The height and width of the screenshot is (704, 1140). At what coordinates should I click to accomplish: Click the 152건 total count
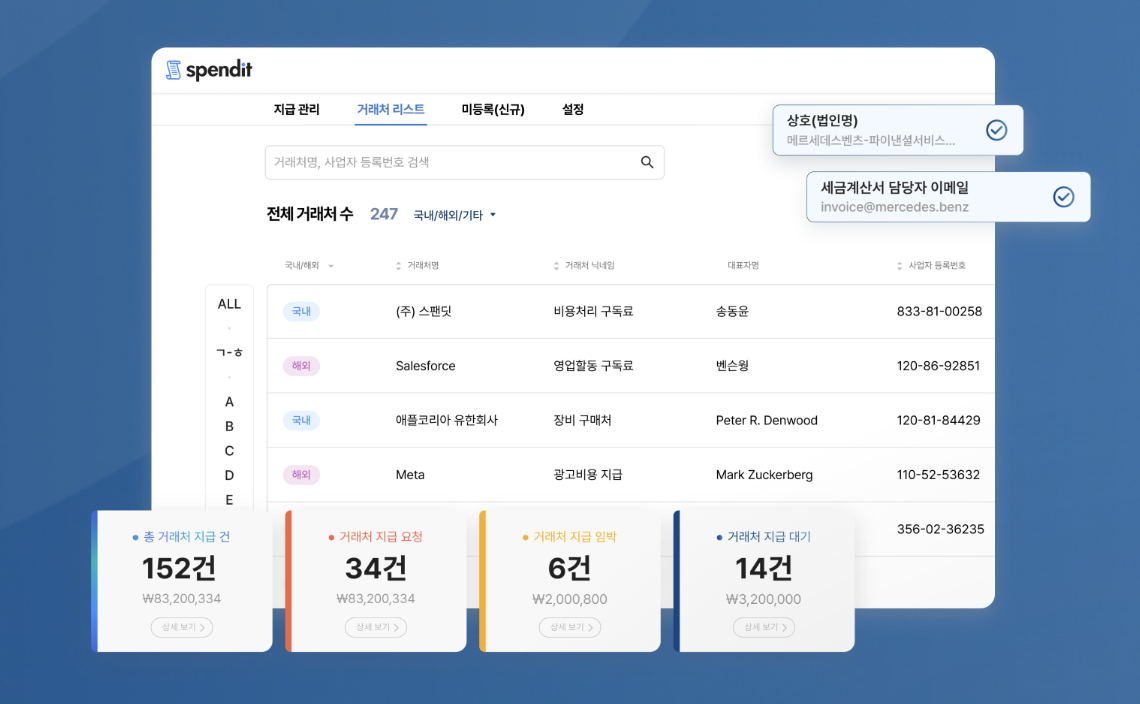click(179, 569)
